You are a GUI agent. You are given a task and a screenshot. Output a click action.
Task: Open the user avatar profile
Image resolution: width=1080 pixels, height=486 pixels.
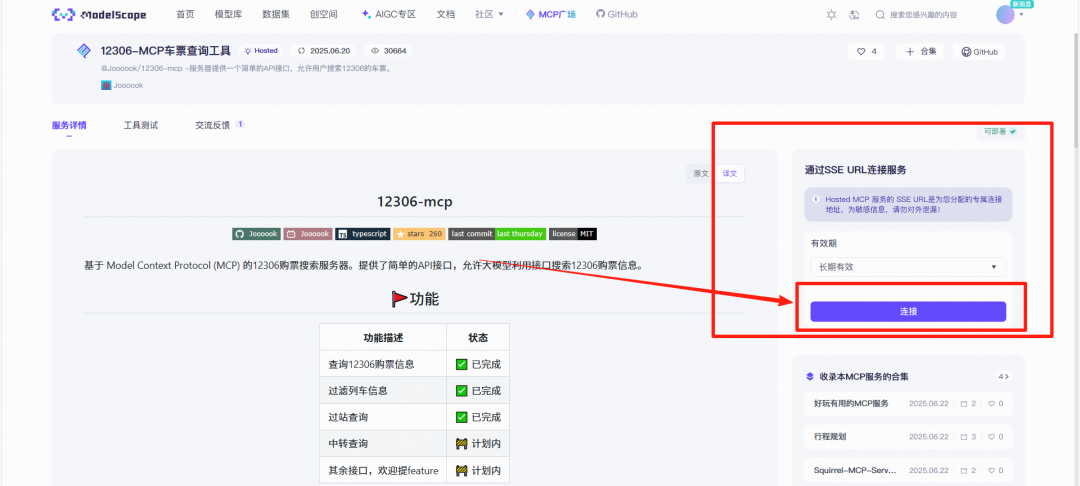[x=1005, y=14]
